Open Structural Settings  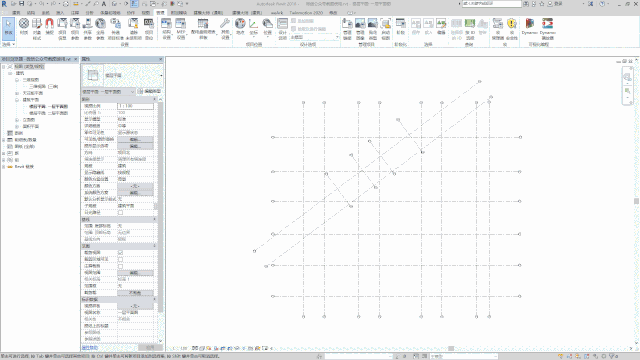click(x=167, y=29)
